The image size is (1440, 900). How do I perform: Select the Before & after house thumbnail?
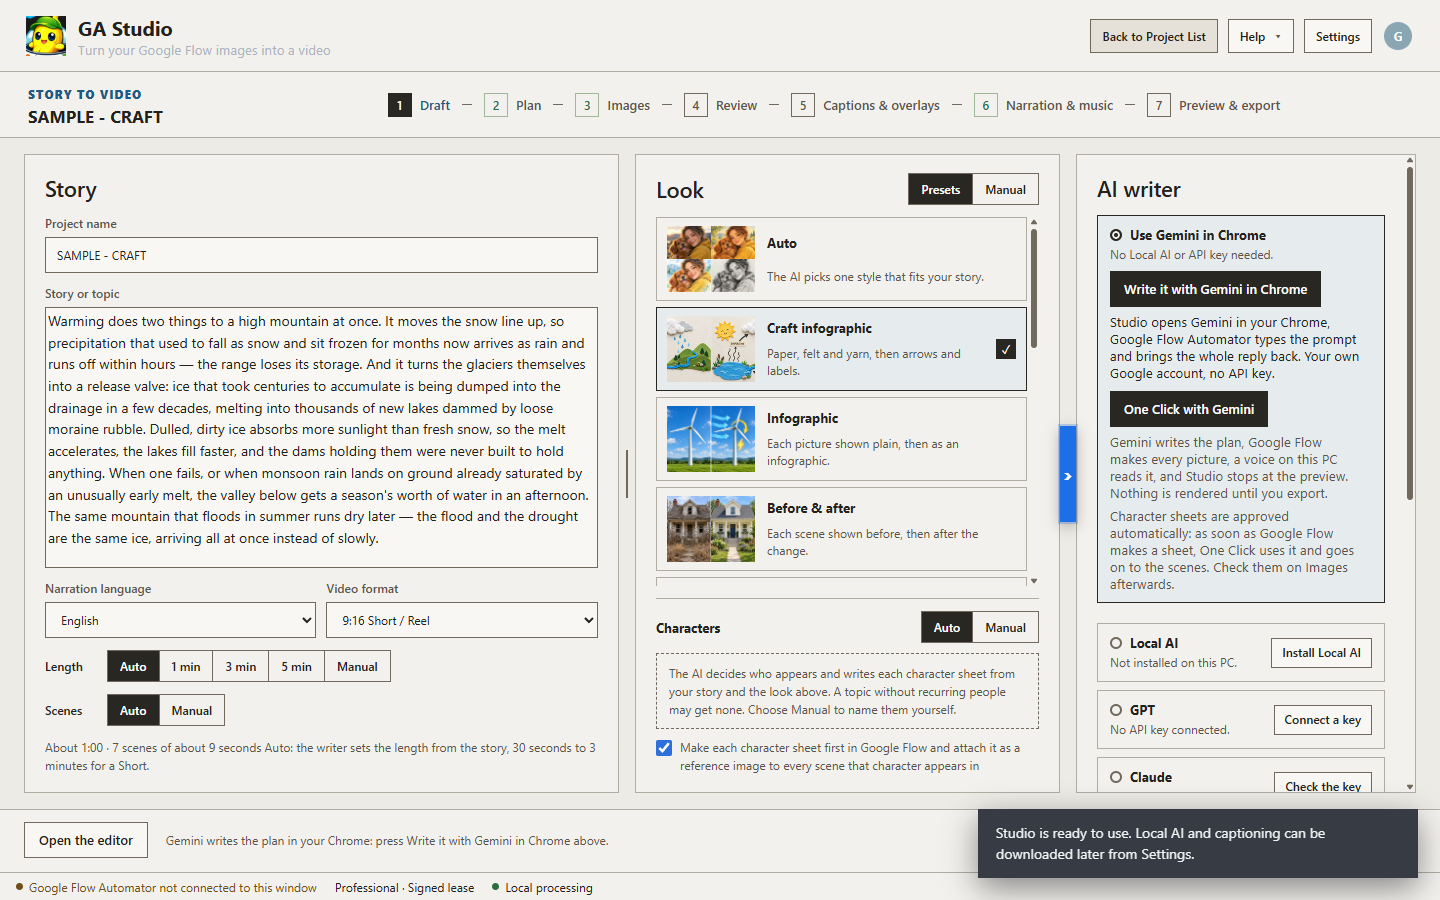click(711, 529)
